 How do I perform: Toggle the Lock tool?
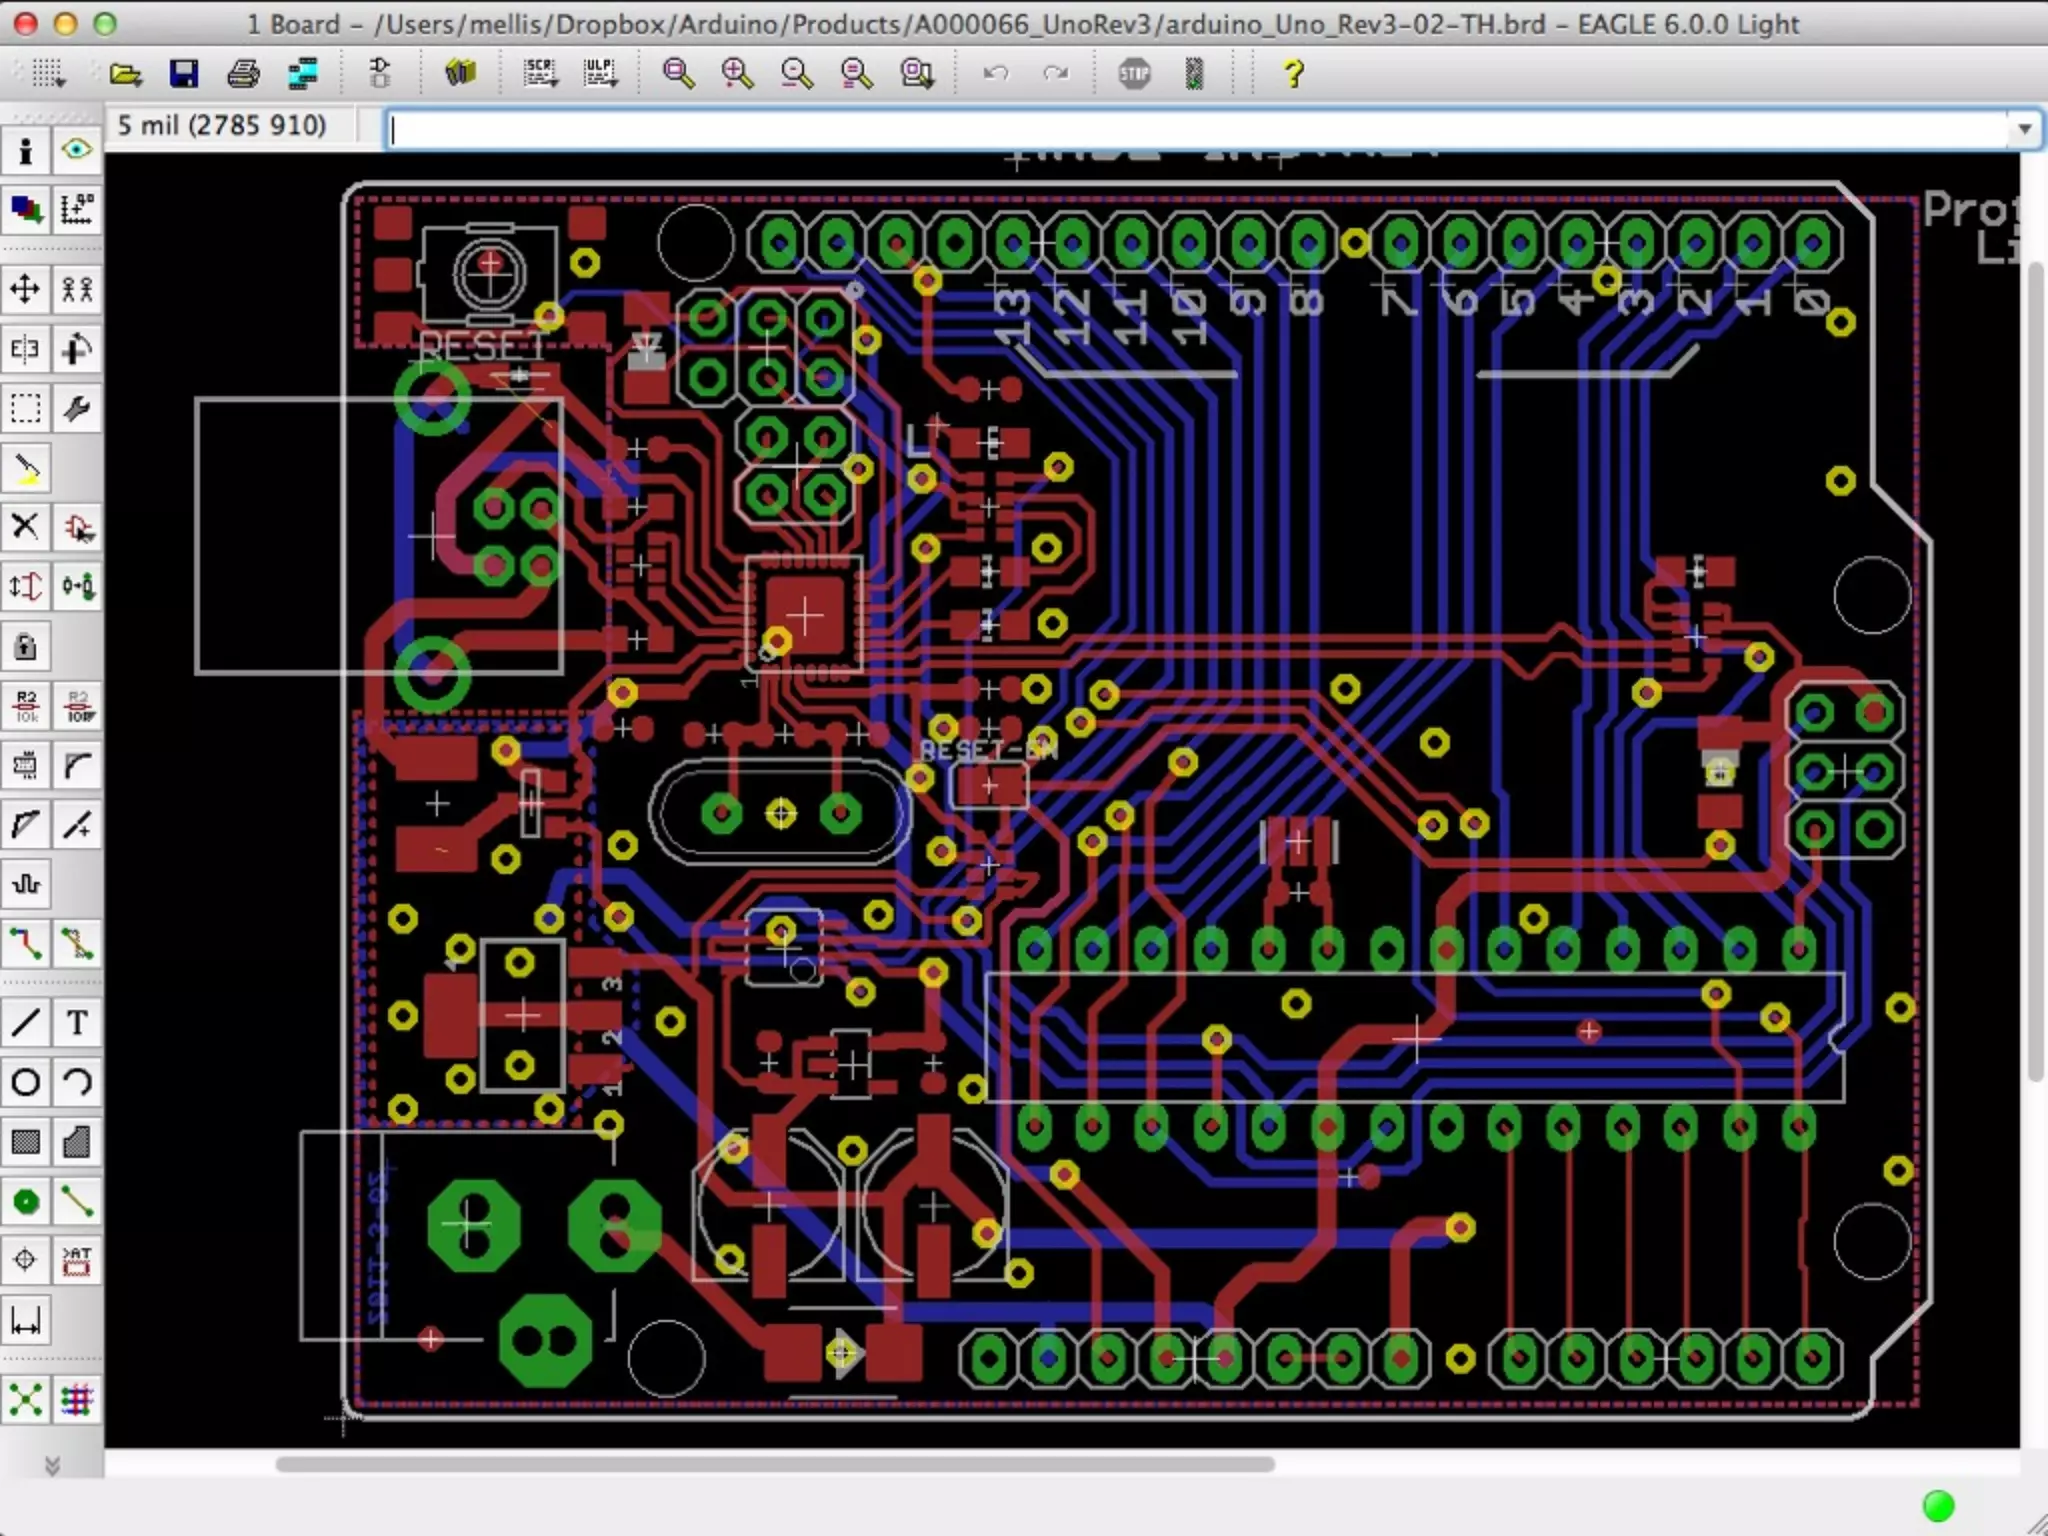(25, 647)
